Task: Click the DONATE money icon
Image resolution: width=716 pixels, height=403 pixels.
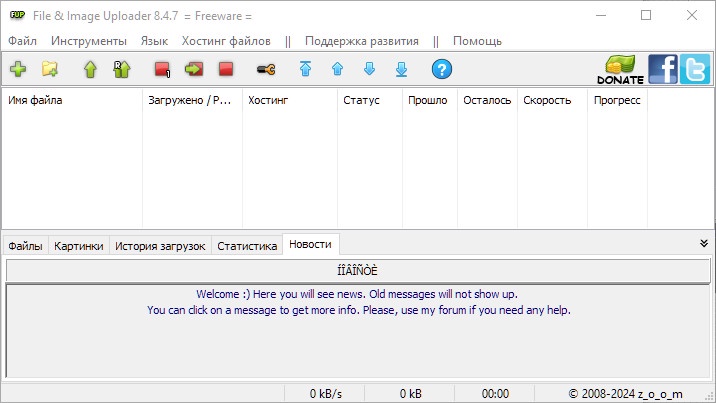Action: click(621, 69)
